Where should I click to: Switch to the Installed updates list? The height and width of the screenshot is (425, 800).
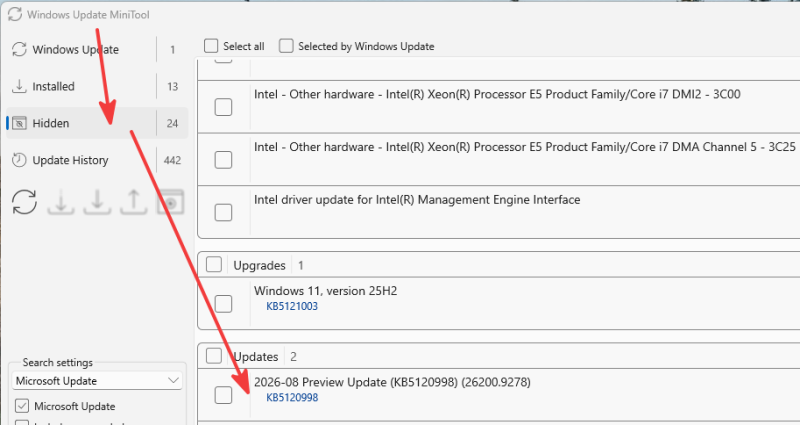[x=97, y=86]
